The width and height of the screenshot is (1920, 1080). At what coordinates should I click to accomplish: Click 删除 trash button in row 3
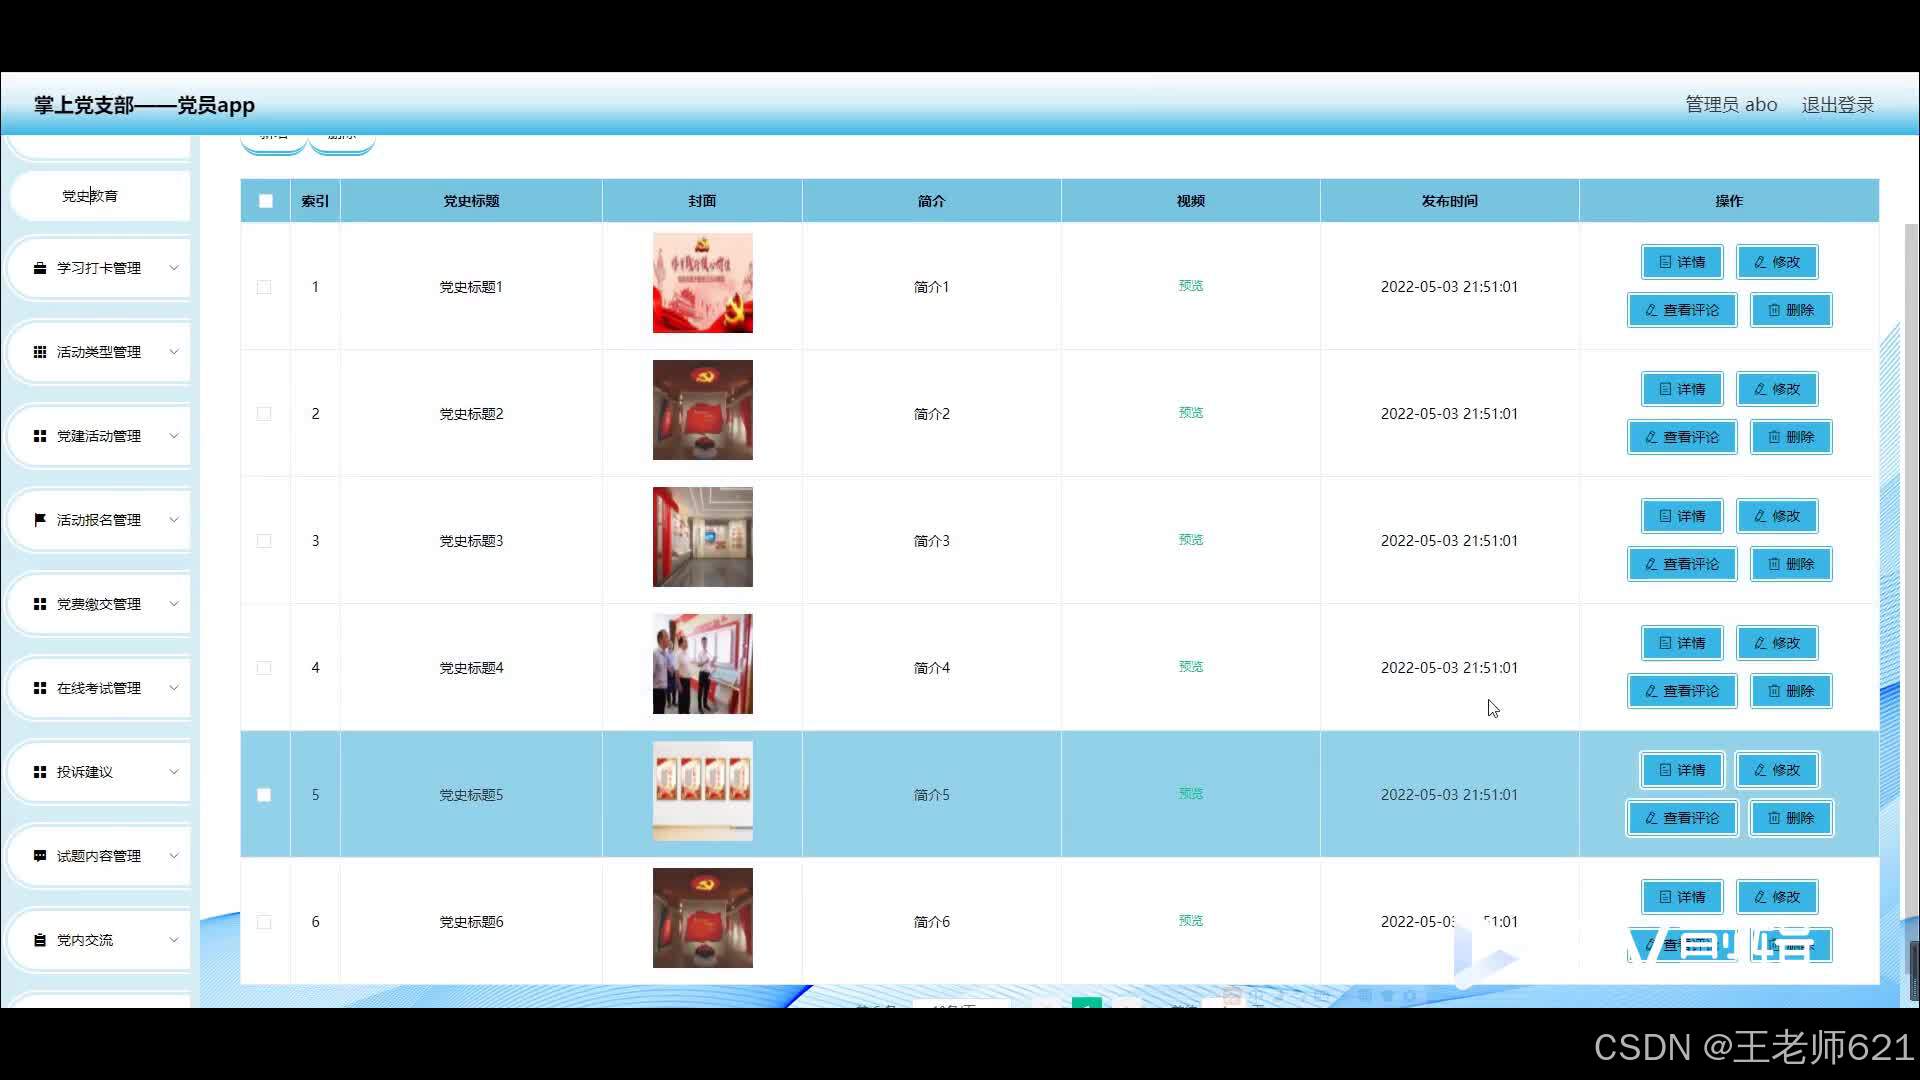(x=1790, y=564)
